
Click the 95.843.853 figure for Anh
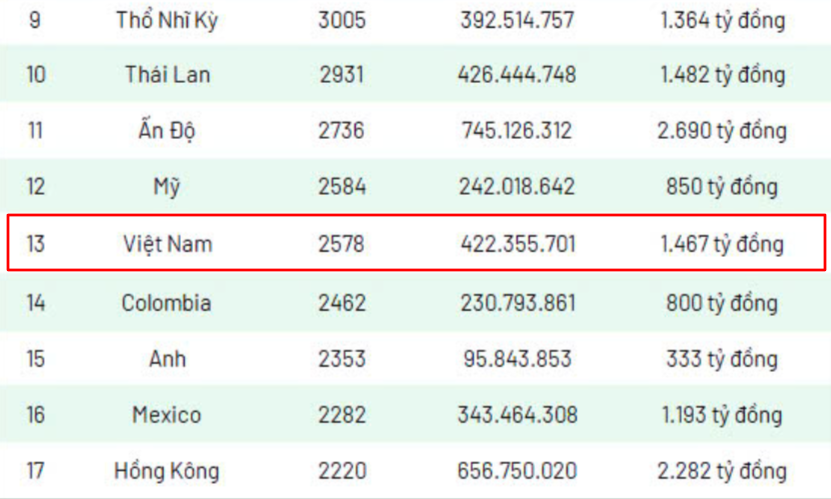tap(517, 359)
